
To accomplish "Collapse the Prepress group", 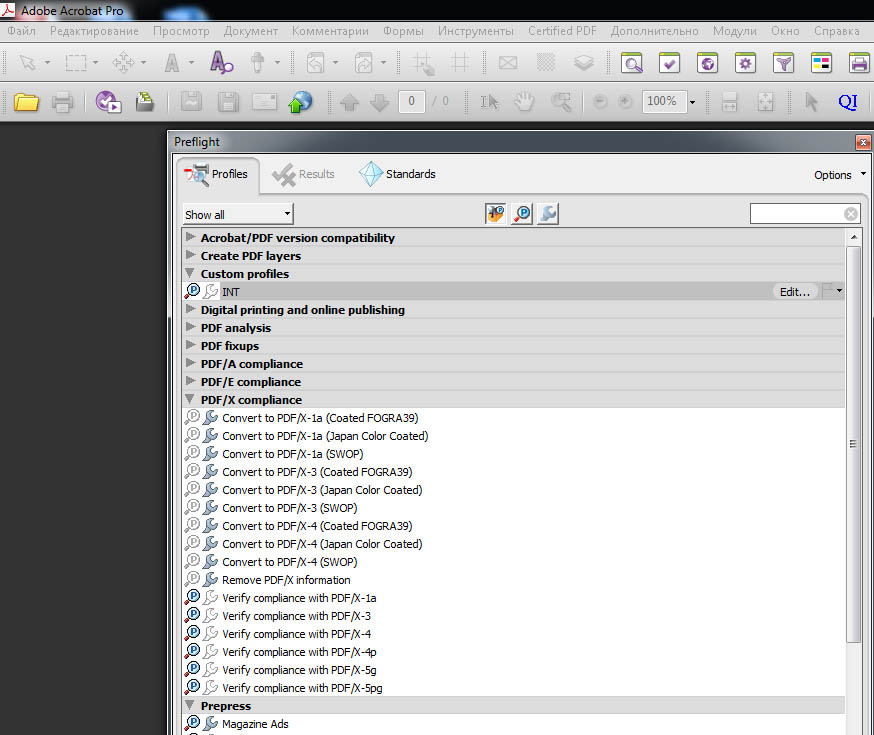I will coord(190,705).
